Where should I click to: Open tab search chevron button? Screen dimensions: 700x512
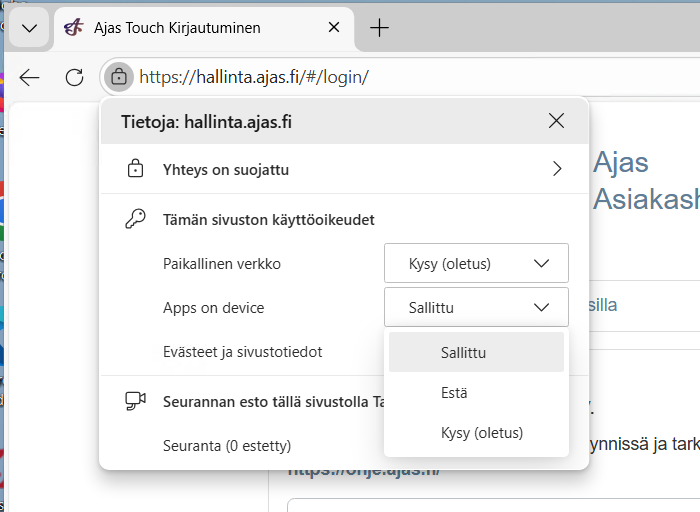(x=28, y=28)
